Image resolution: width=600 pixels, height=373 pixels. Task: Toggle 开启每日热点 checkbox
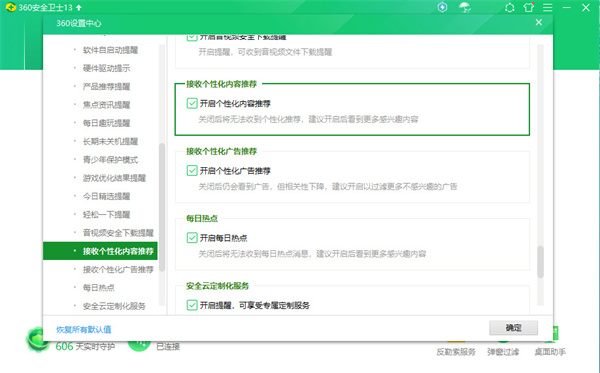point(192,238)
